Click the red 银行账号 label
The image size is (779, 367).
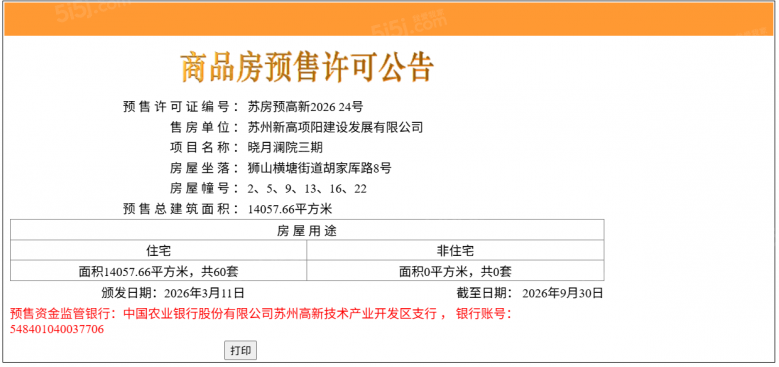click(x=483, y=314)
